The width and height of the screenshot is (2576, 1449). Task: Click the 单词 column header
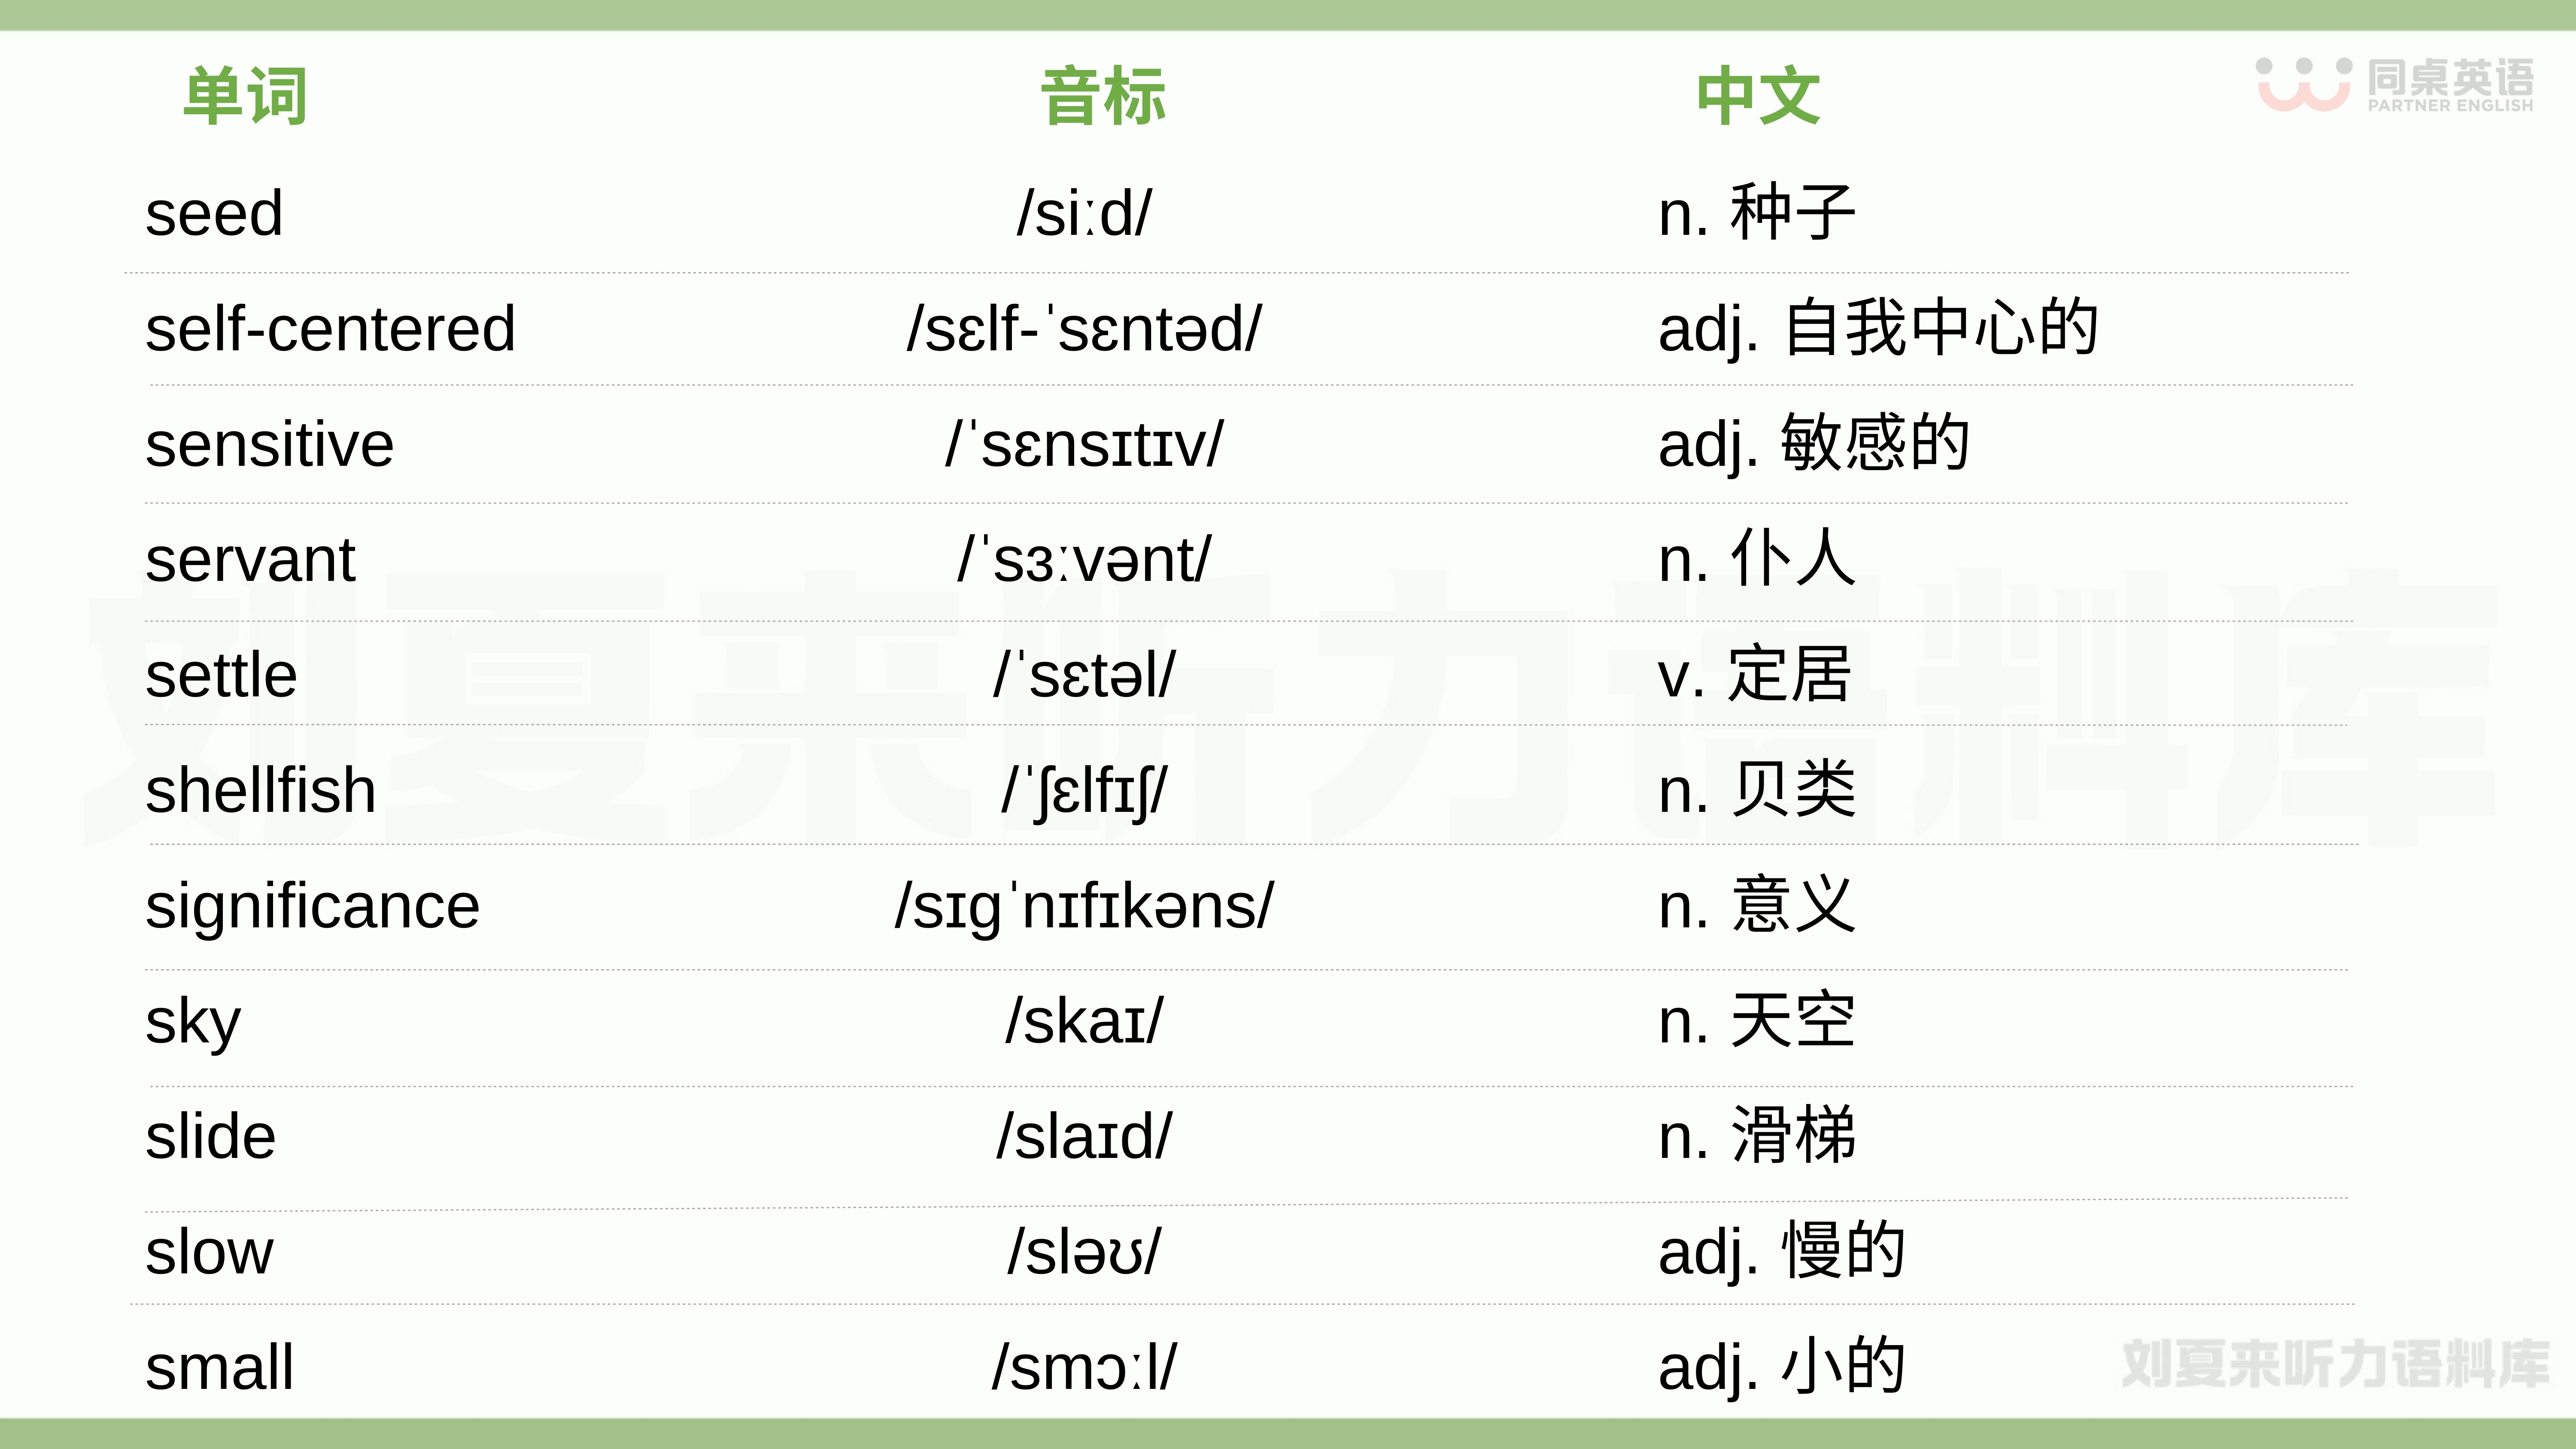pos(245,97)
